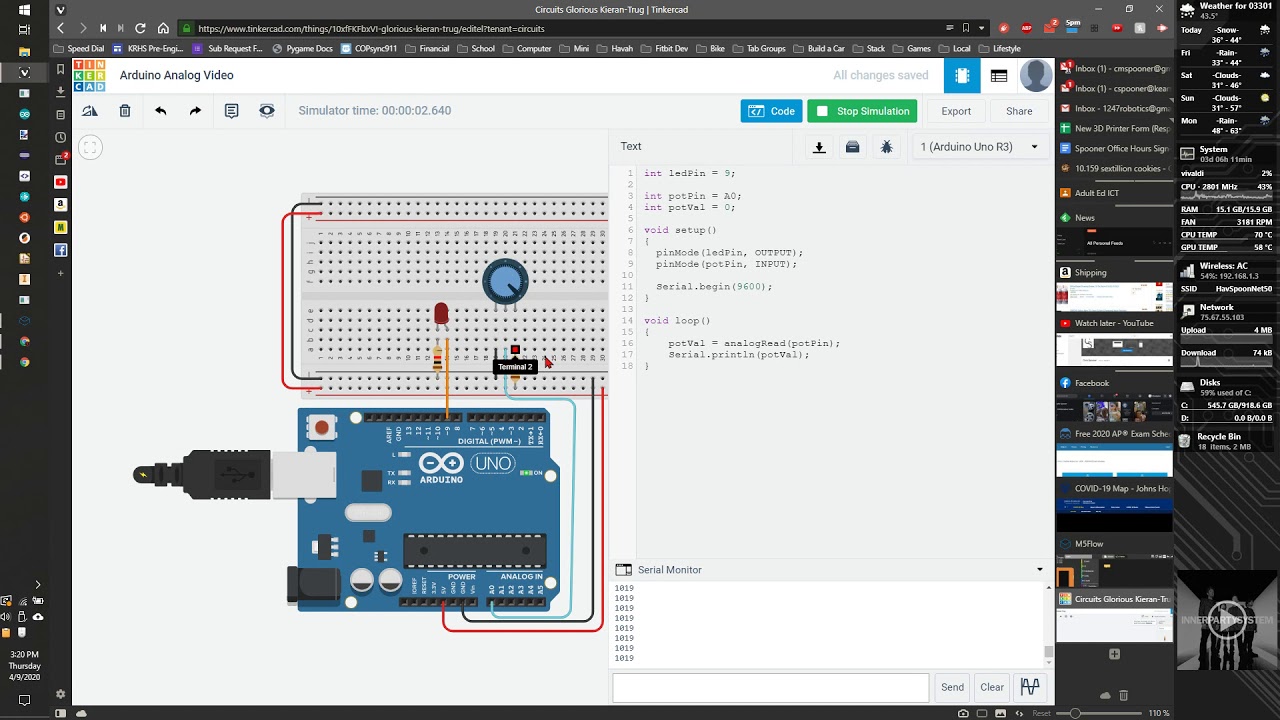Open the bookmark dropdown in address bar
This screenshot has height=720, width=1280.
coord(982,28)
